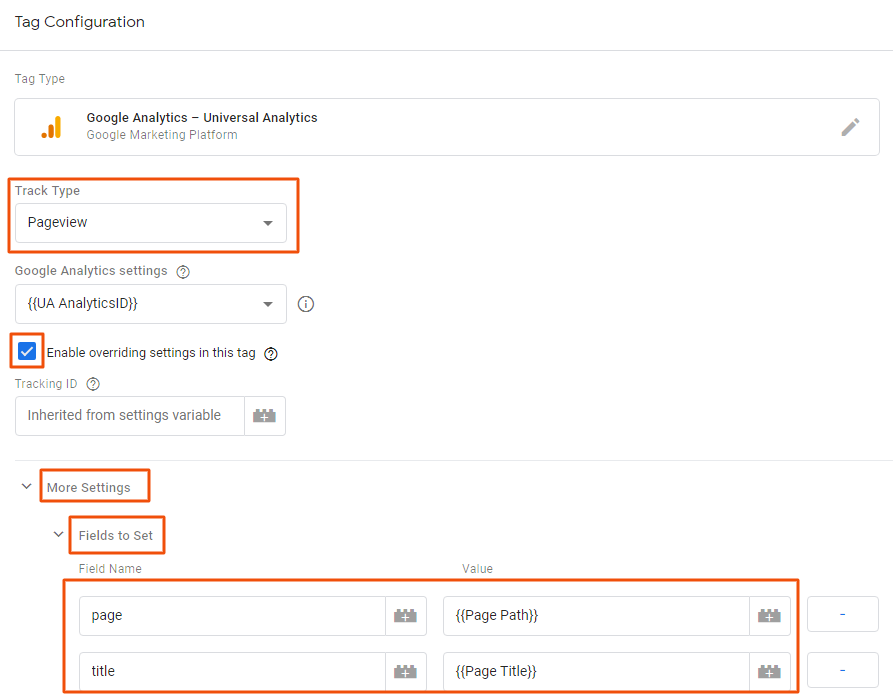This screenshot has width=893, height=696.
Task: Click the title field name input
Action: coord(232,672)
